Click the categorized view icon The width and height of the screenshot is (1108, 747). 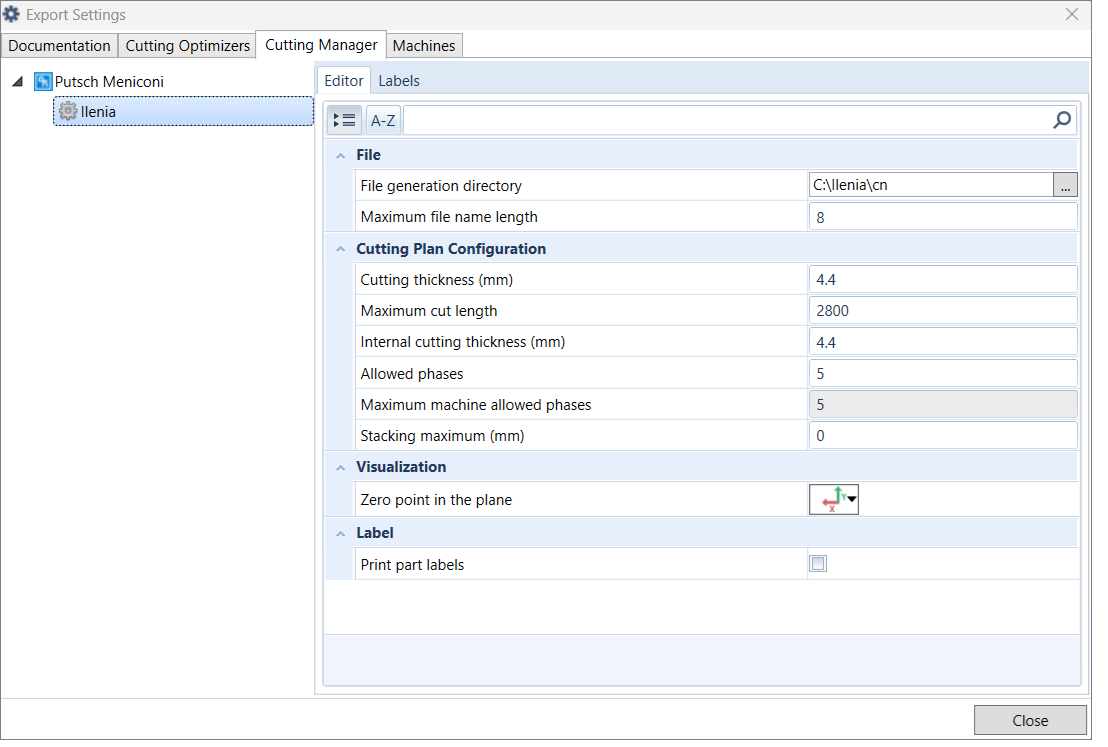[x=344, y=121]
